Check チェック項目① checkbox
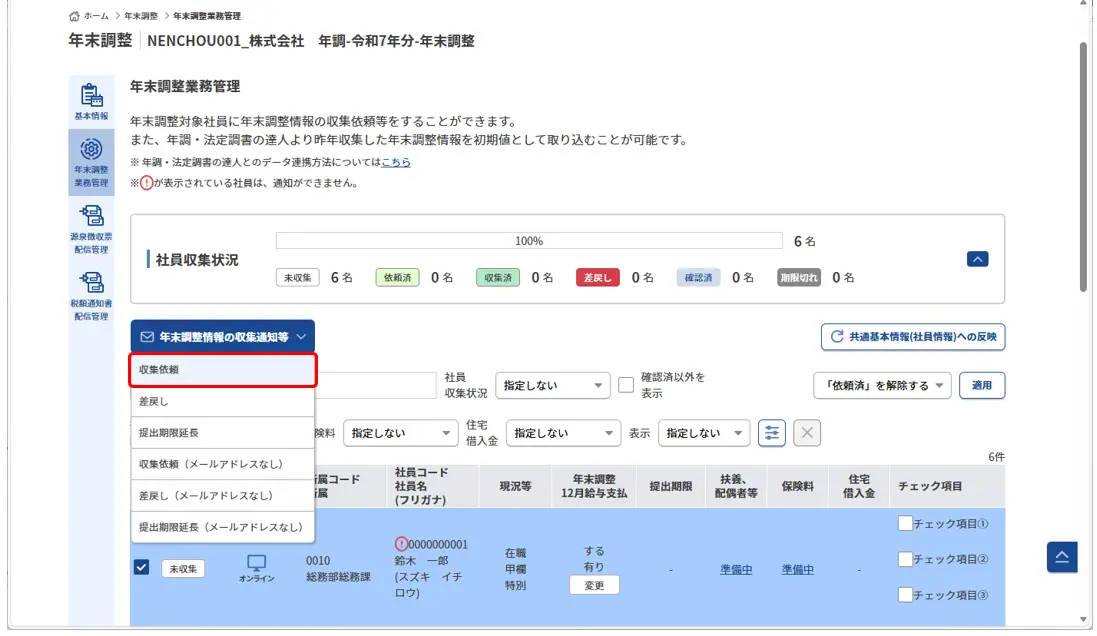This screenshot has height=636, width=1097. [x=905, y=523]
